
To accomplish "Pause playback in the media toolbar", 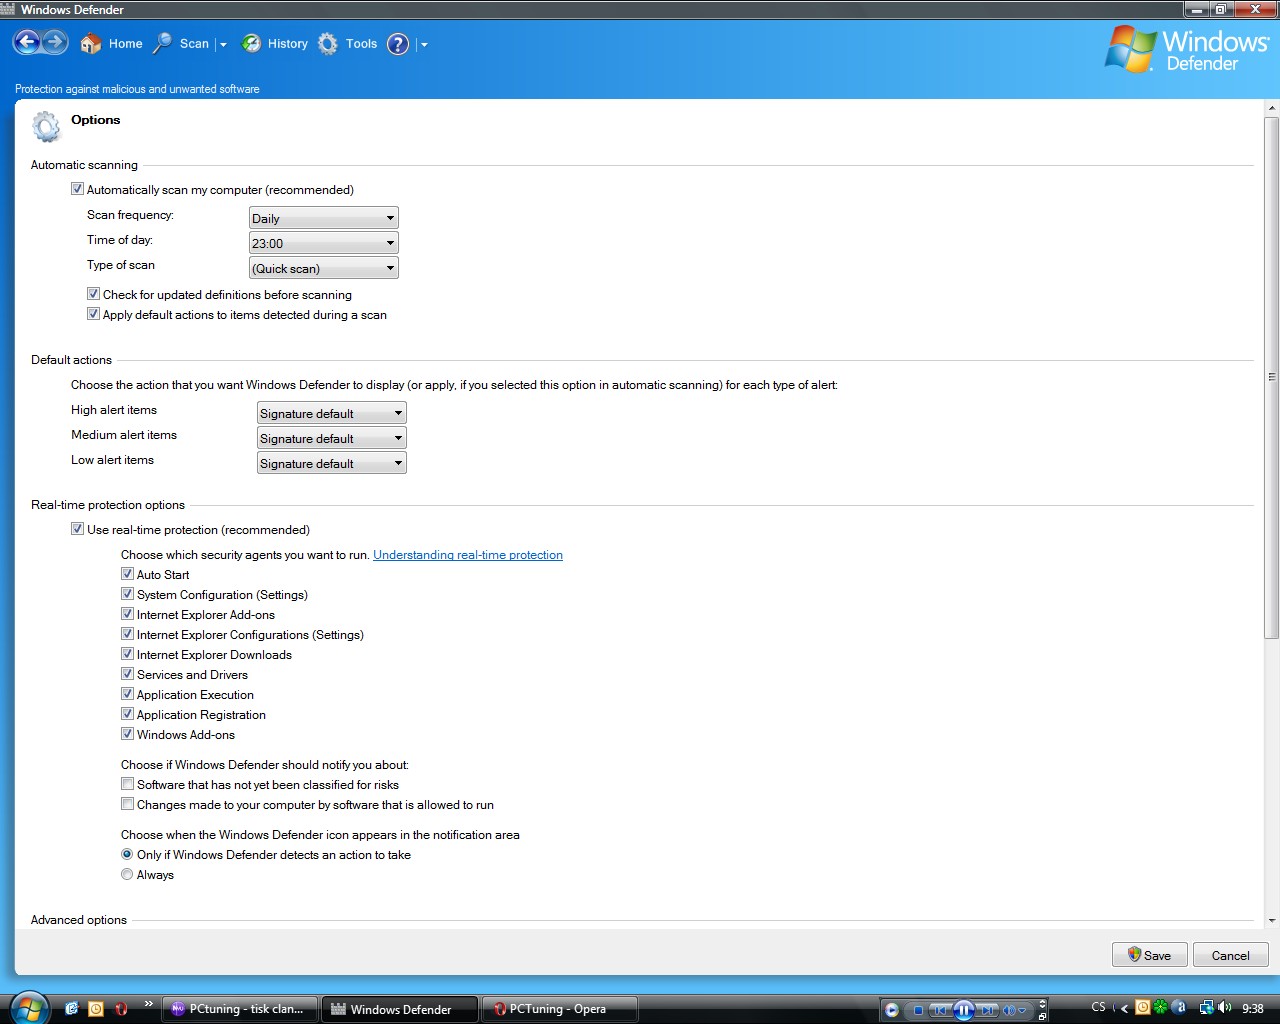I will point(964,1010).
